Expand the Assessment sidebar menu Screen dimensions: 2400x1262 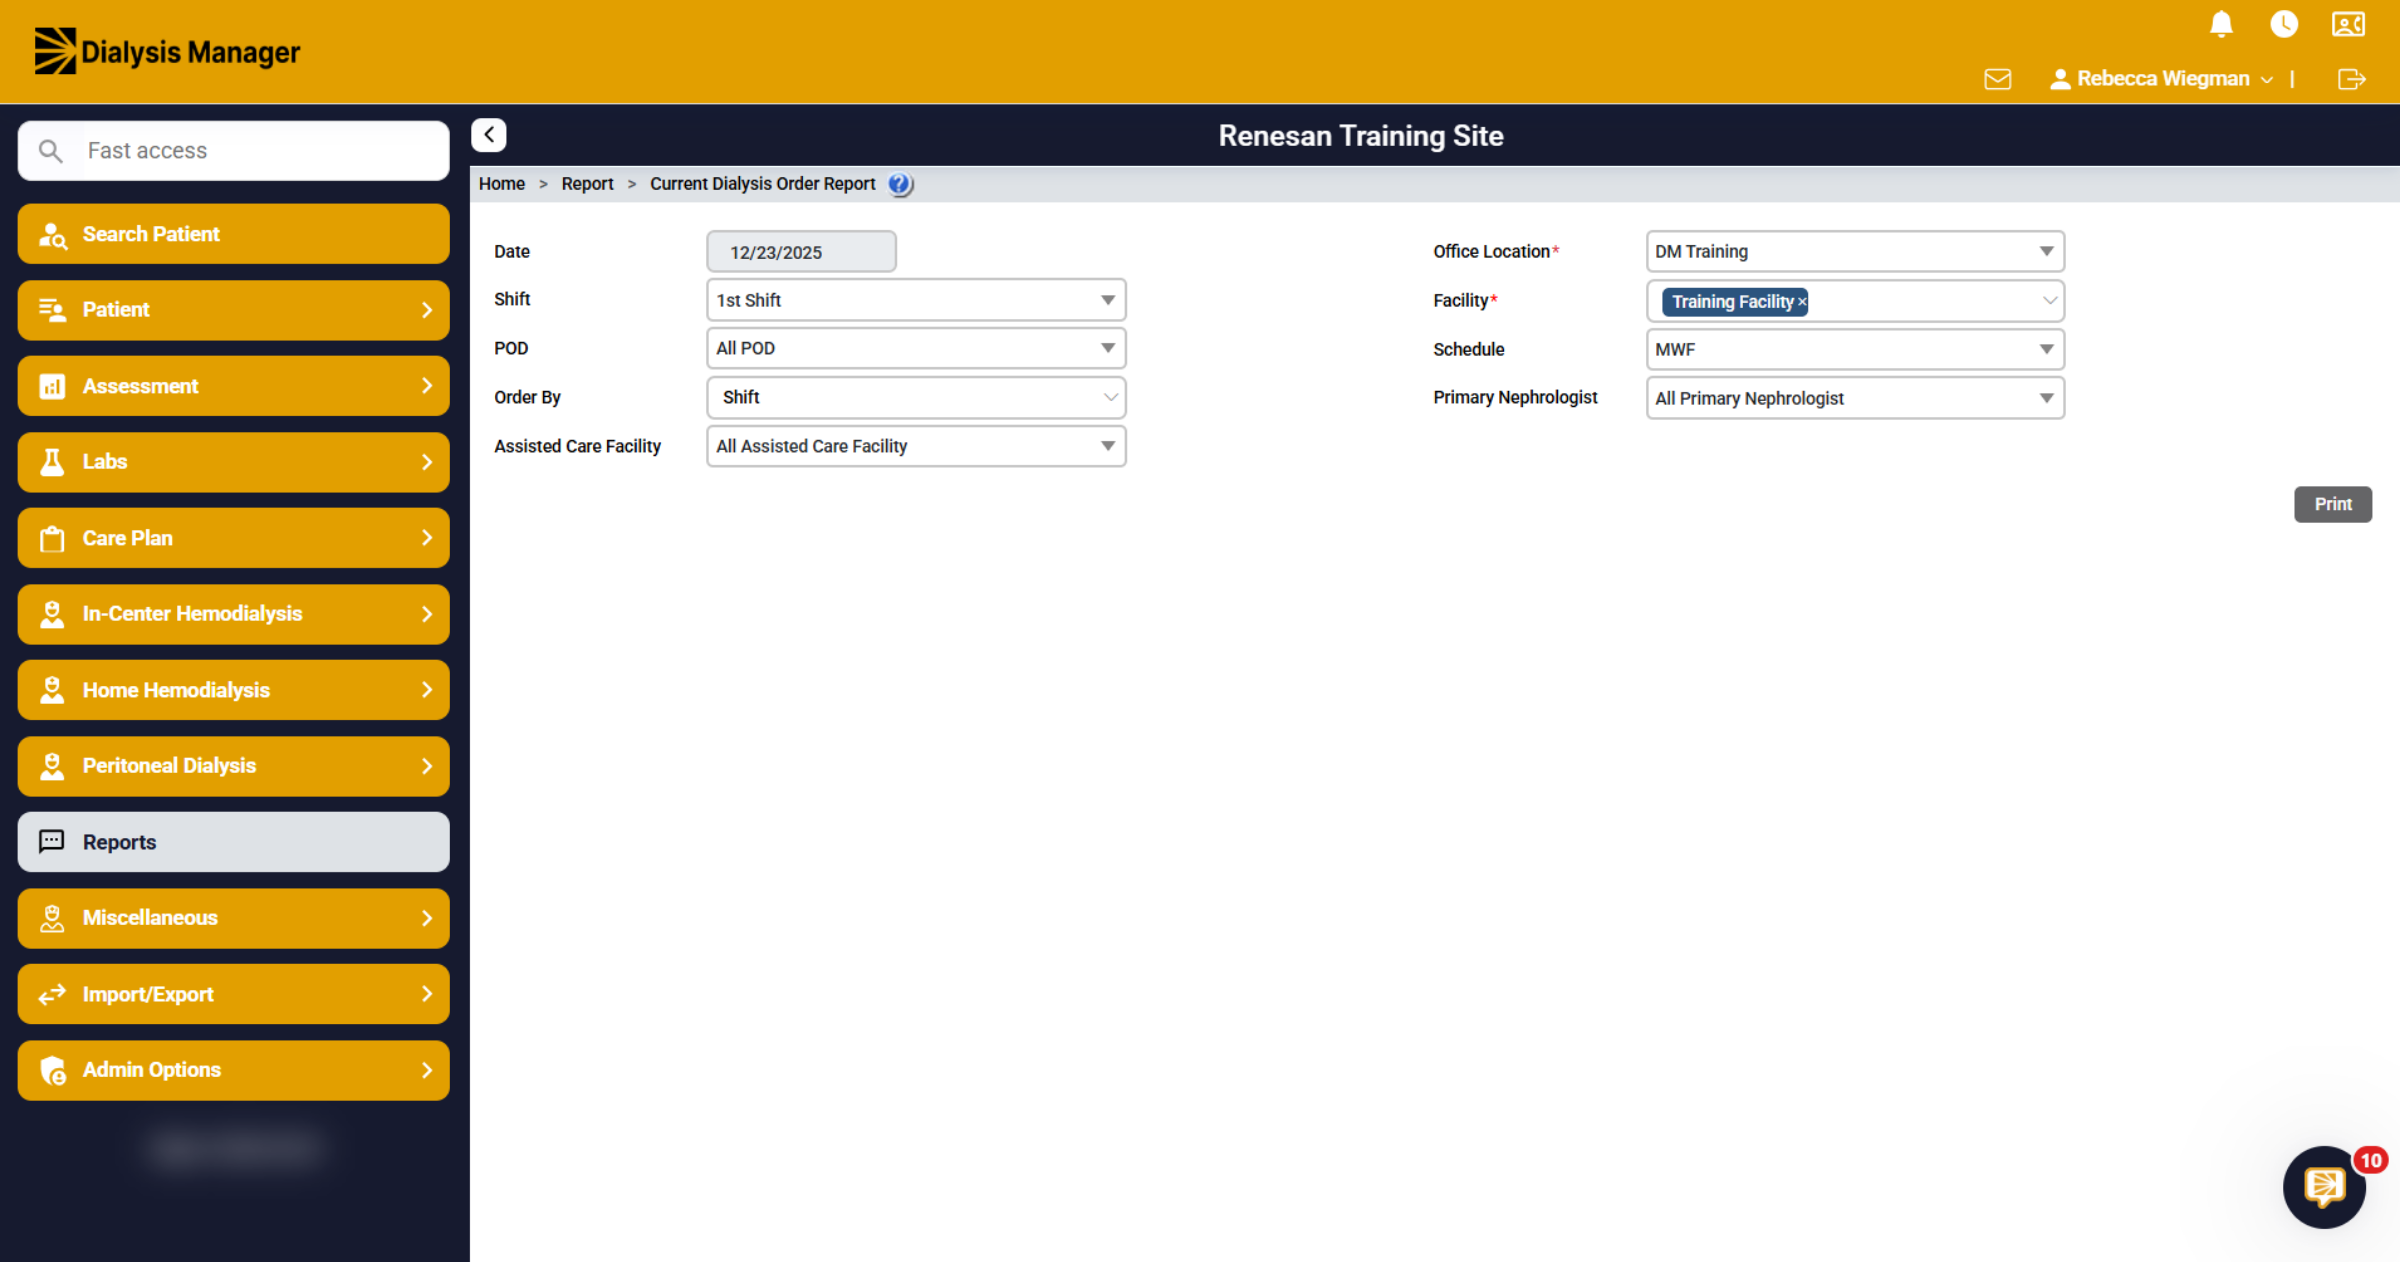[233, 386]
